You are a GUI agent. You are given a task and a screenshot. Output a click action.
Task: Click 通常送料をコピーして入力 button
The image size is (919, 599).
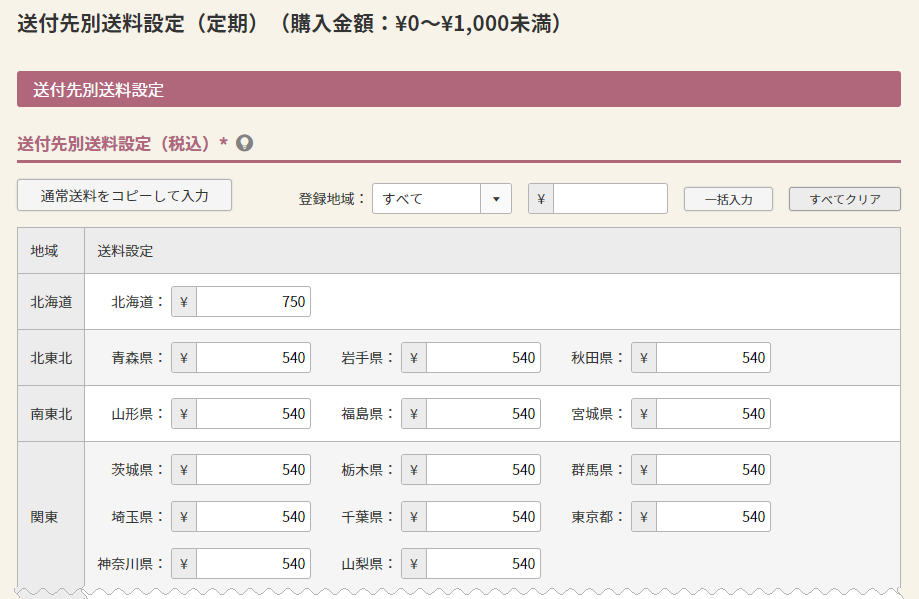124,195
